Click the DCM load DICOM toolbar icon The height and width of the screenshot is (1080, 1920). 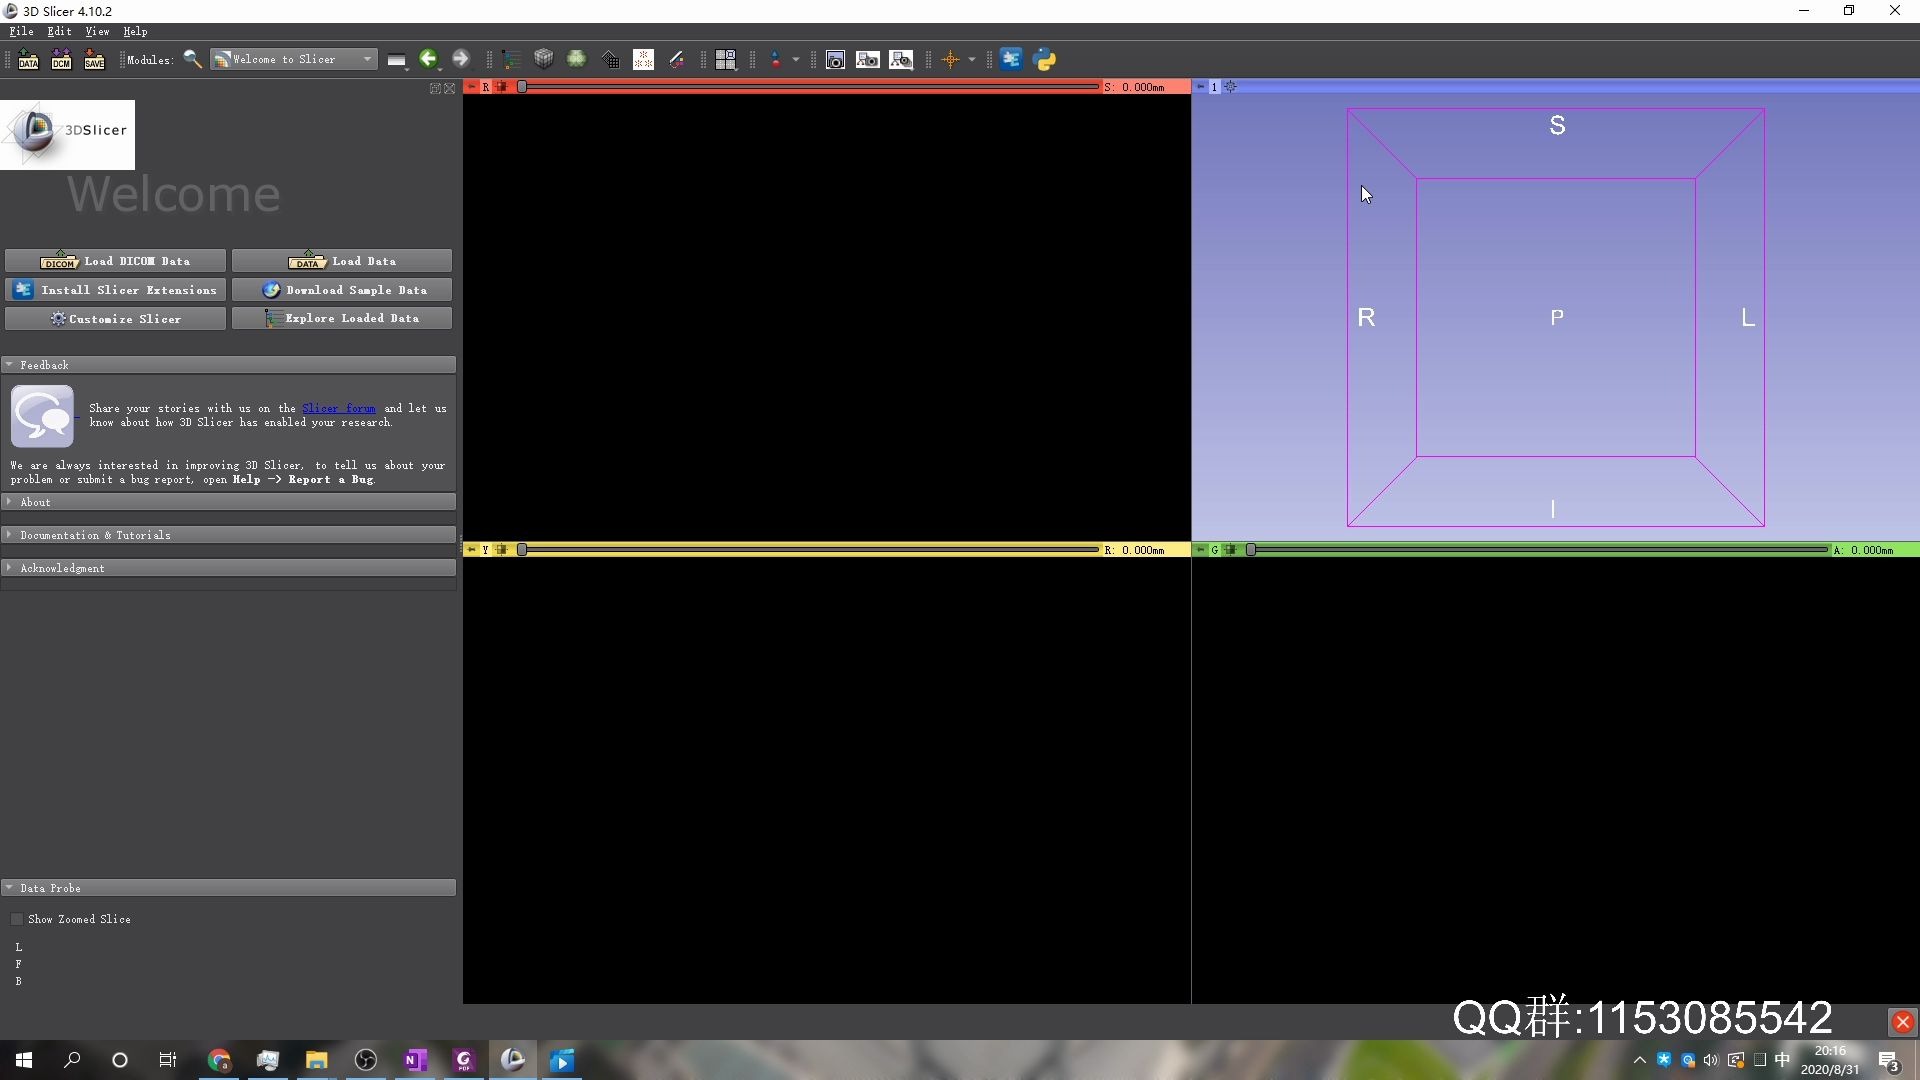61,60
